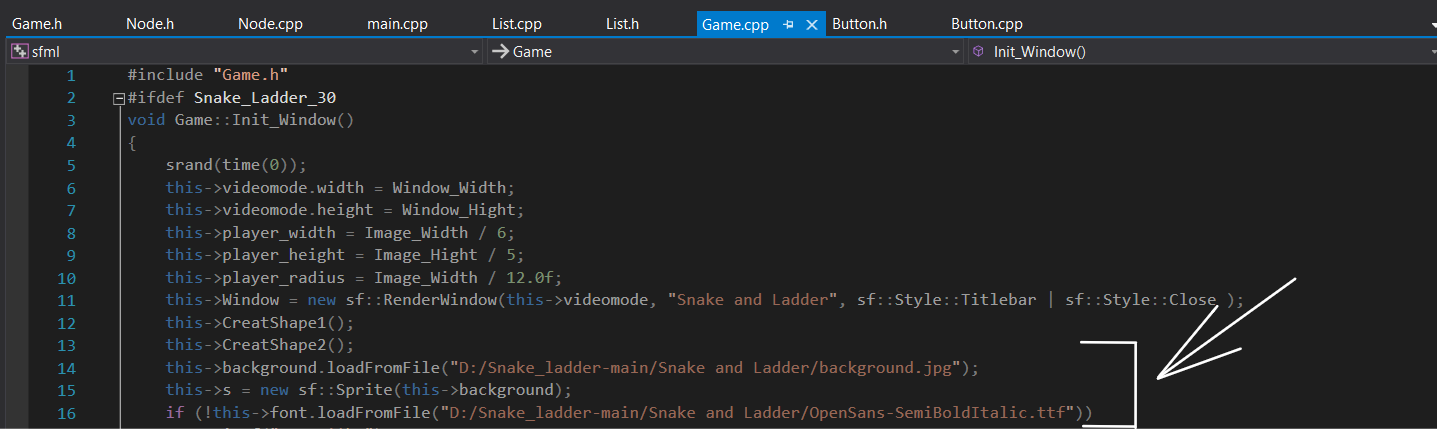This screenshot has width=1437, height=430.
Task: Open the Node.h tab
Action: 151,24
